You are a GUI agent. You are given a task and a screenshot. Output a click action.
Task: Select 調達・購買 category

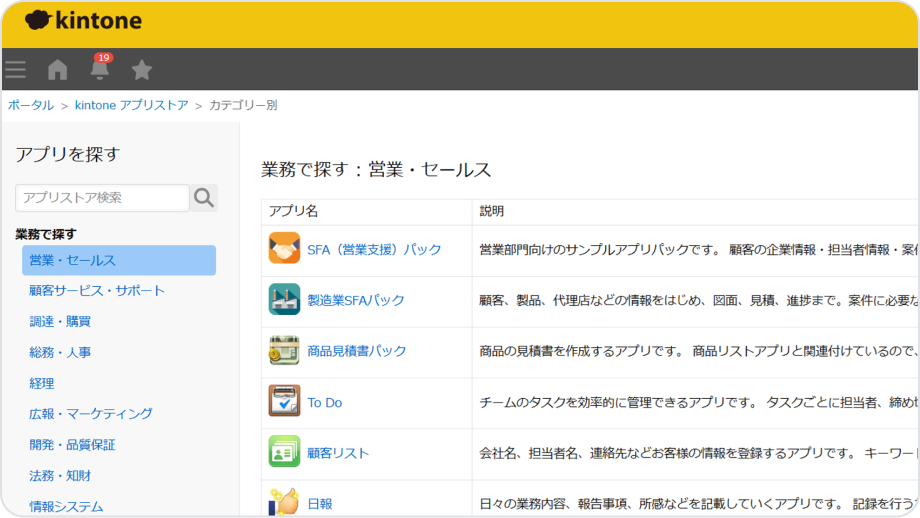(x=60, y=321)
